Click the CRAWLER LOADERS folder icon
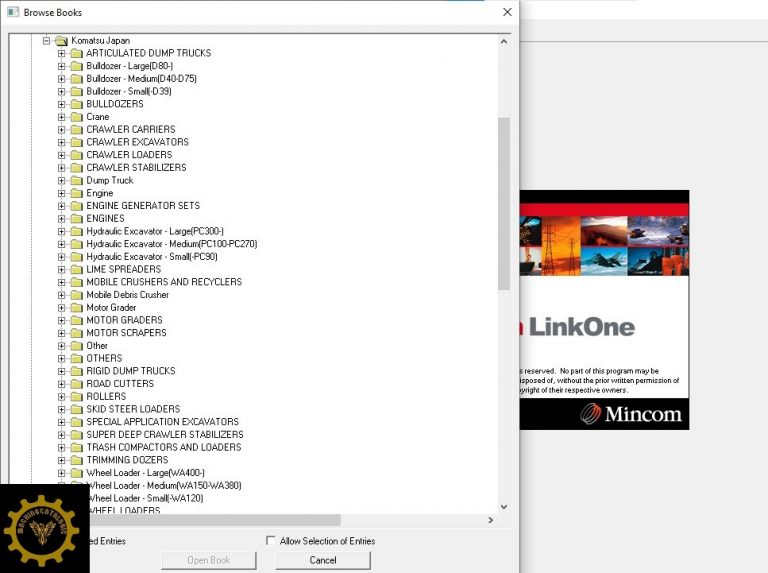This screenshot has height=573, width=768. tap(76, 155)
